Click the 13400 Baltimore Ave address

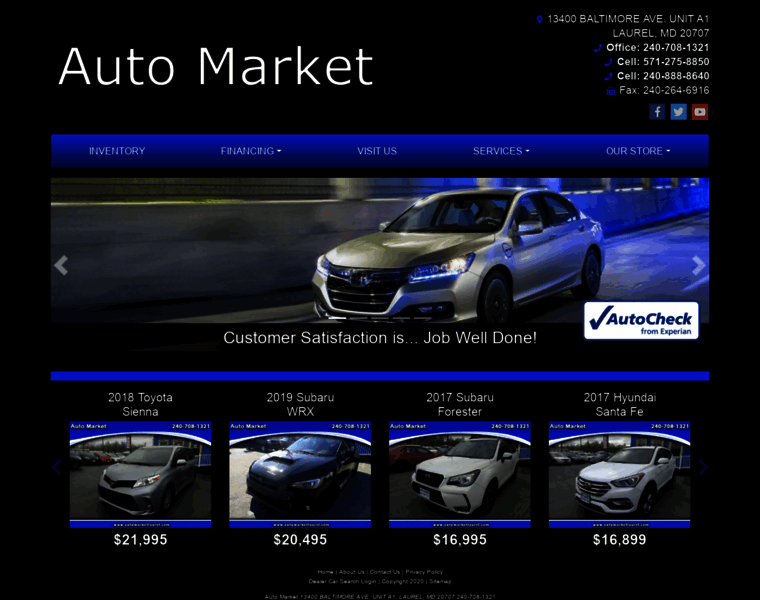click(x=628, y=26)
